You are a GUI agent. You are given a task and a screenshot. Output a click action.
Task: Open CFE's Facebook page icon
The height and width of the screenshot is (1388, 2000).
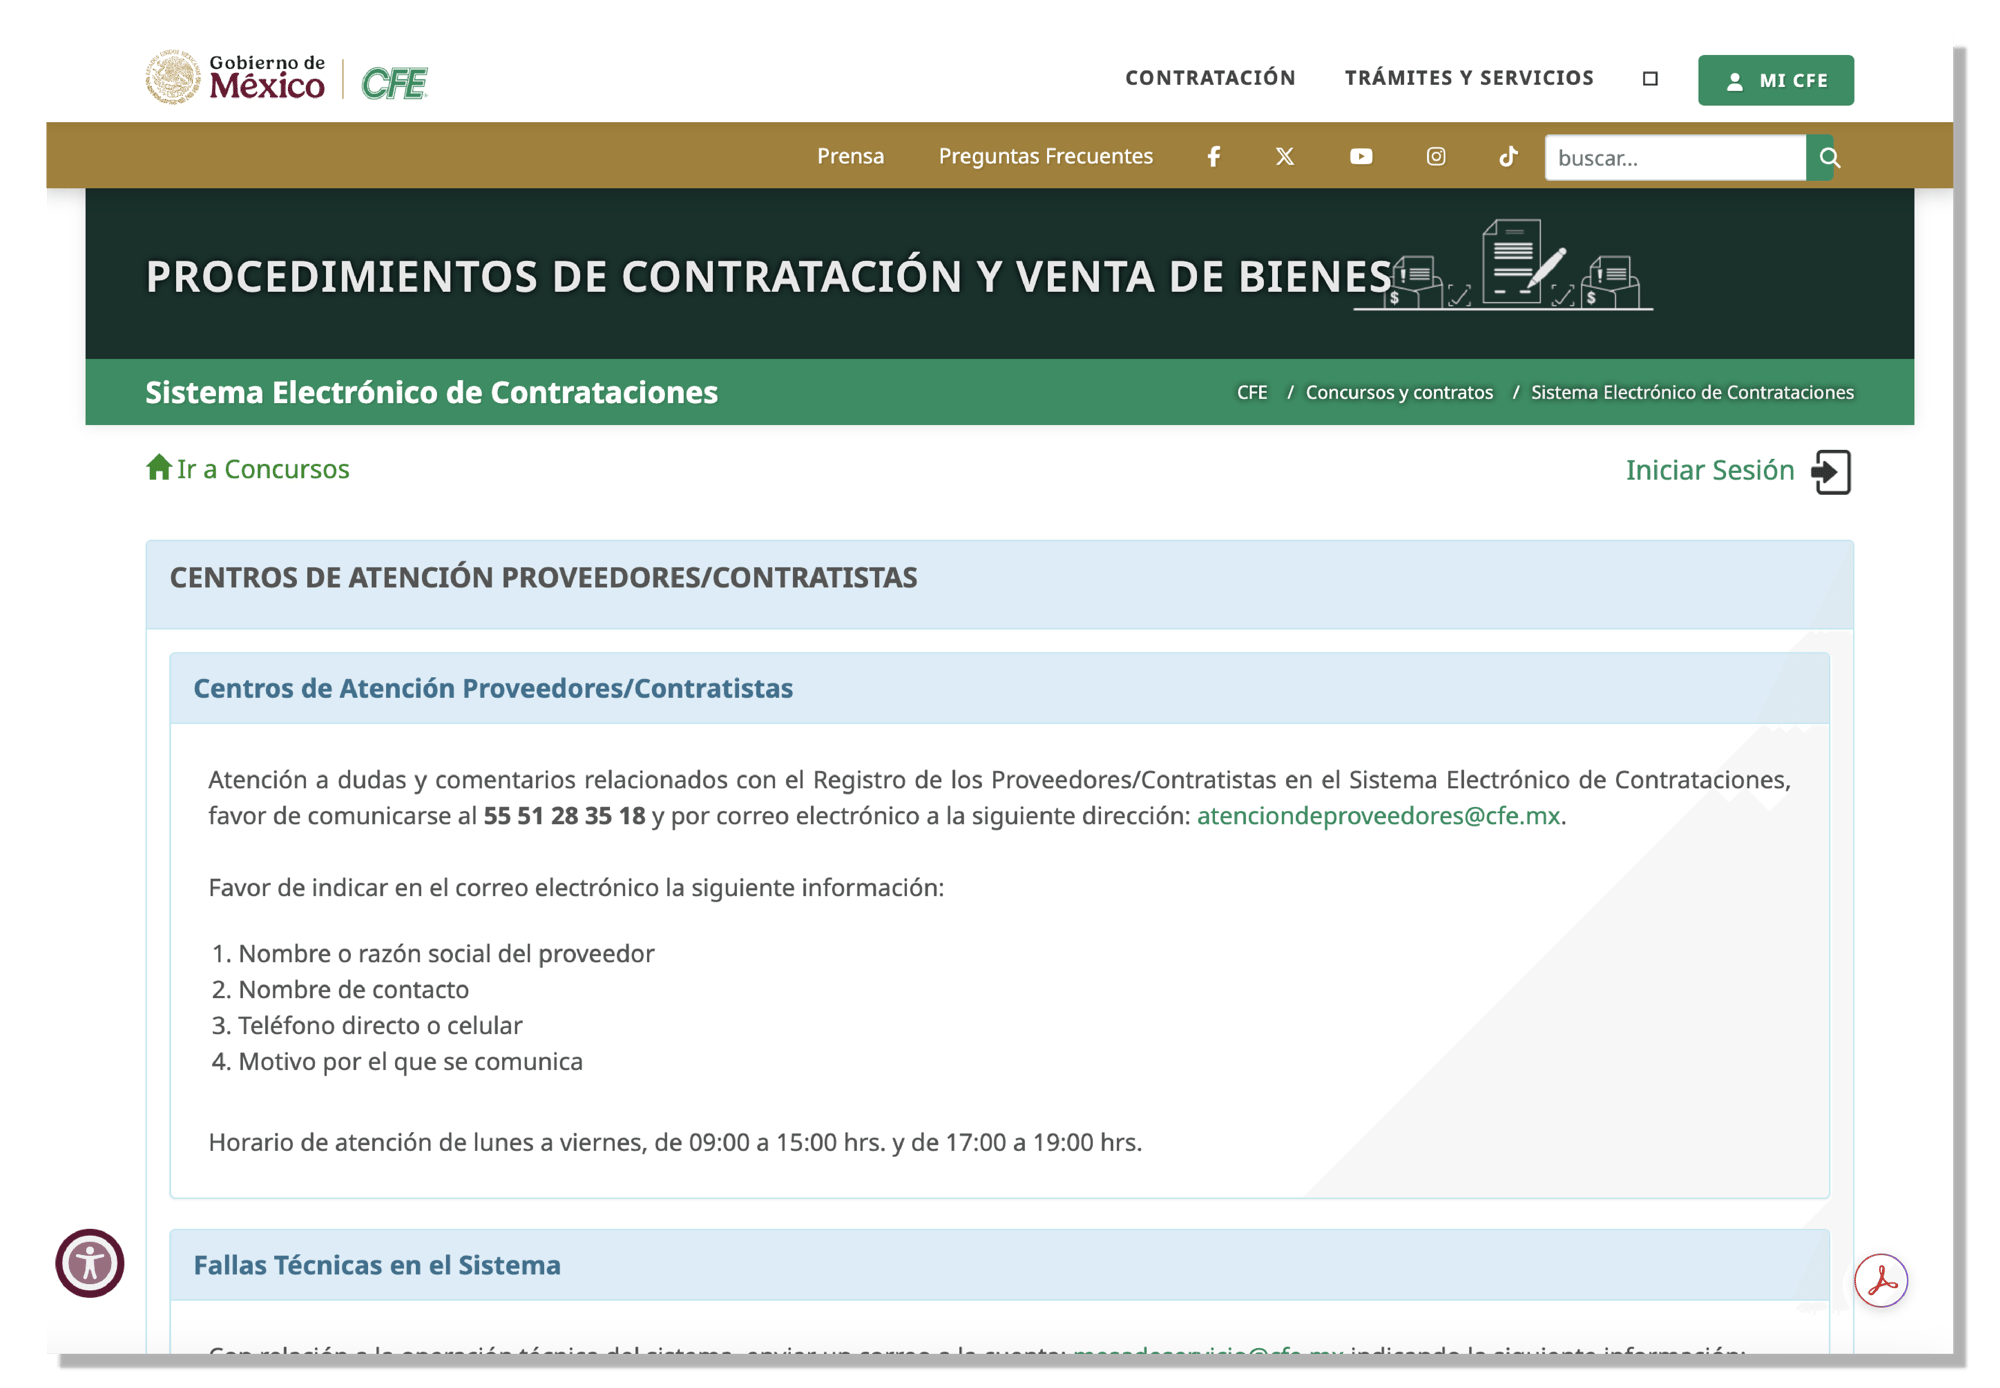coord(1213,156)
